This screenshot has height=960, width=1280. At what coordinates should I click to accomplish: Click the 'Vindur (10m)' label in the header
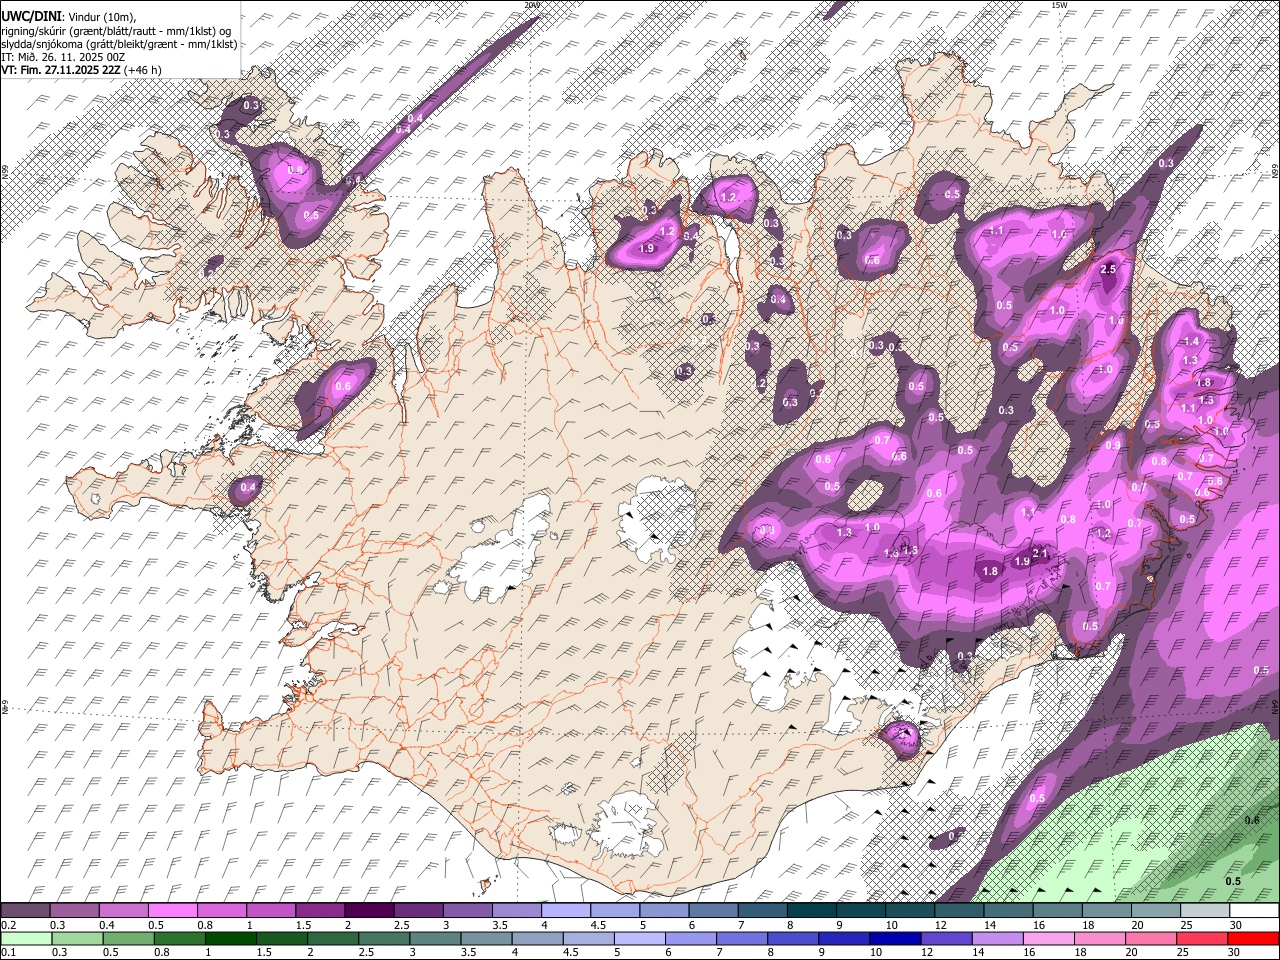click(103, 17)
